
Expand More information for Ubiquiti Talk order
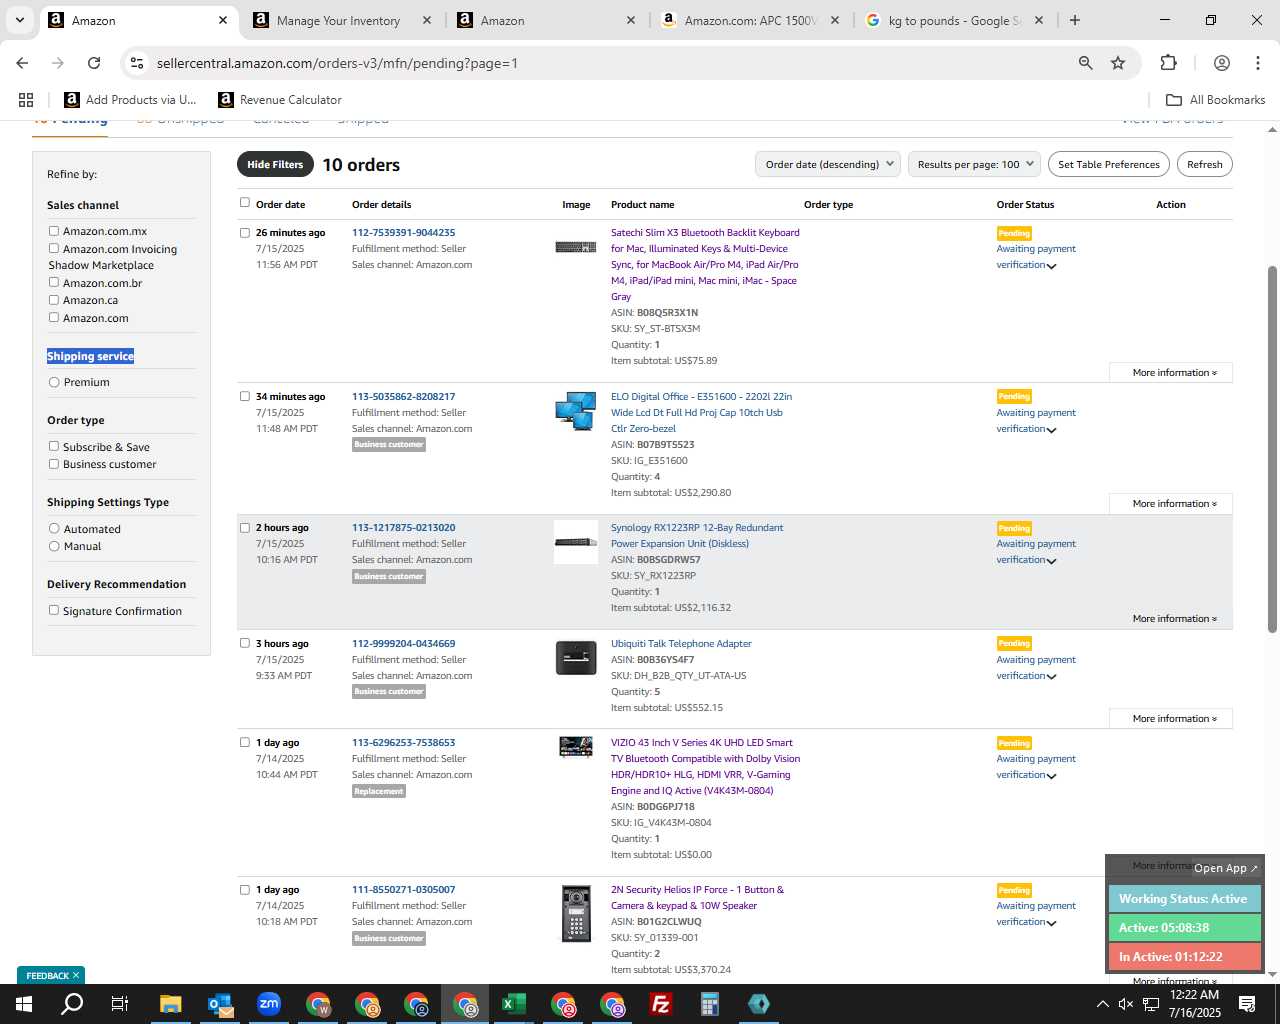coord(1174,719)
